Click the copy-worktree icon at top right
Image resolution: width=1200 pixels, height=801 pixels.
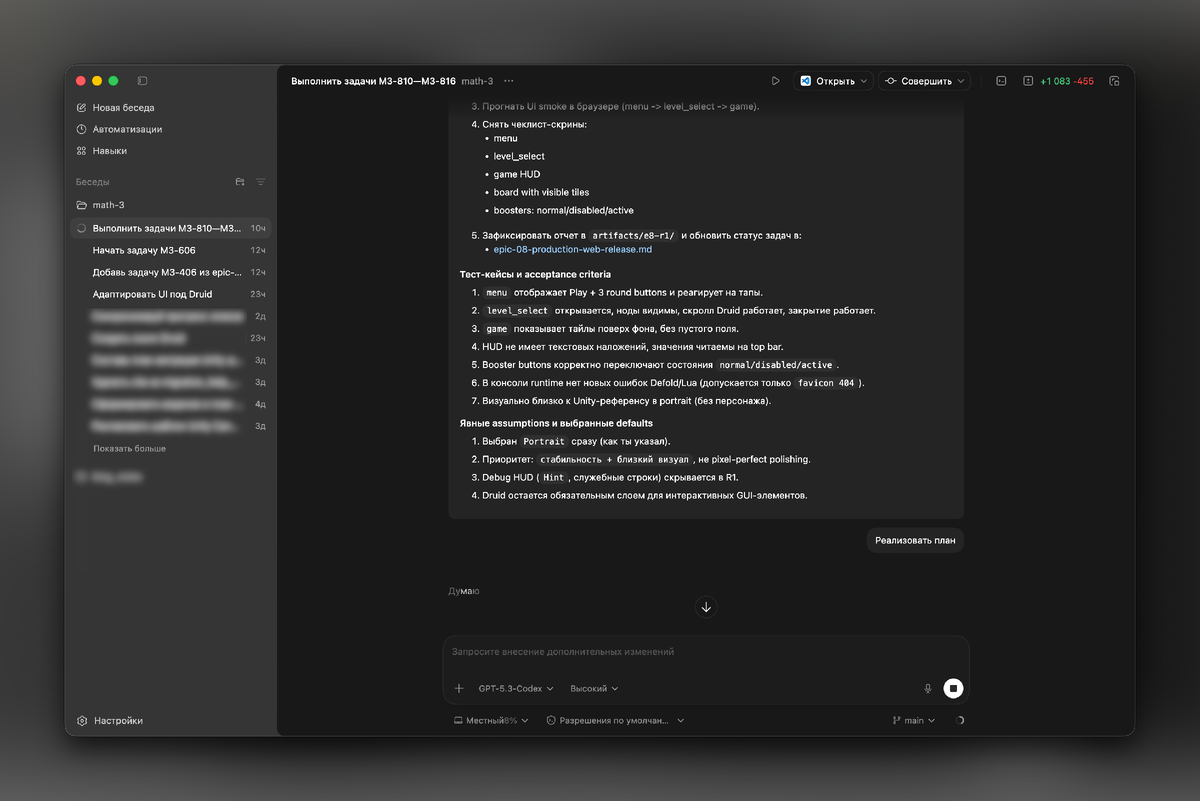[1114, 81]
